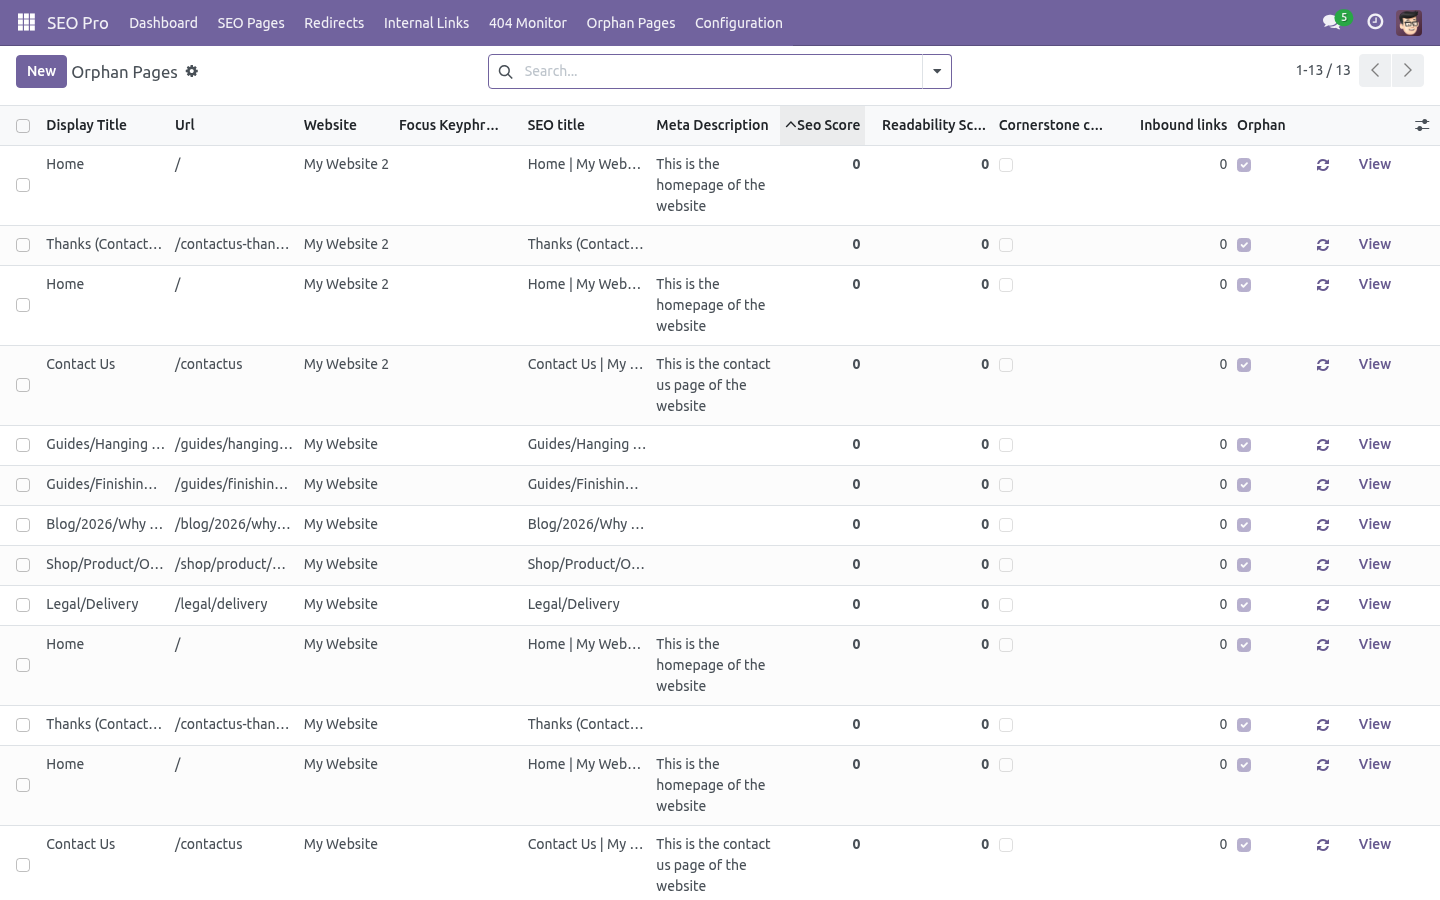Open the Internal Links menu
This screenshot has height=900, width=1440.
tap(426, 22)
